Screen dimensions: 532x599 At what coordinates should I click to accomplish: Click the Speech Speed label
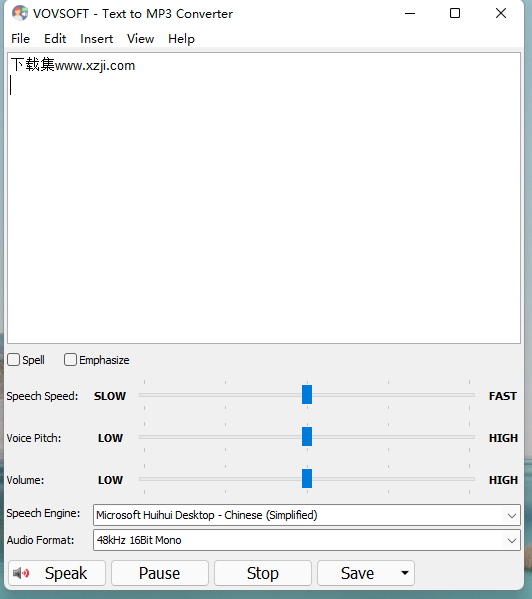(x=42, y=396)
